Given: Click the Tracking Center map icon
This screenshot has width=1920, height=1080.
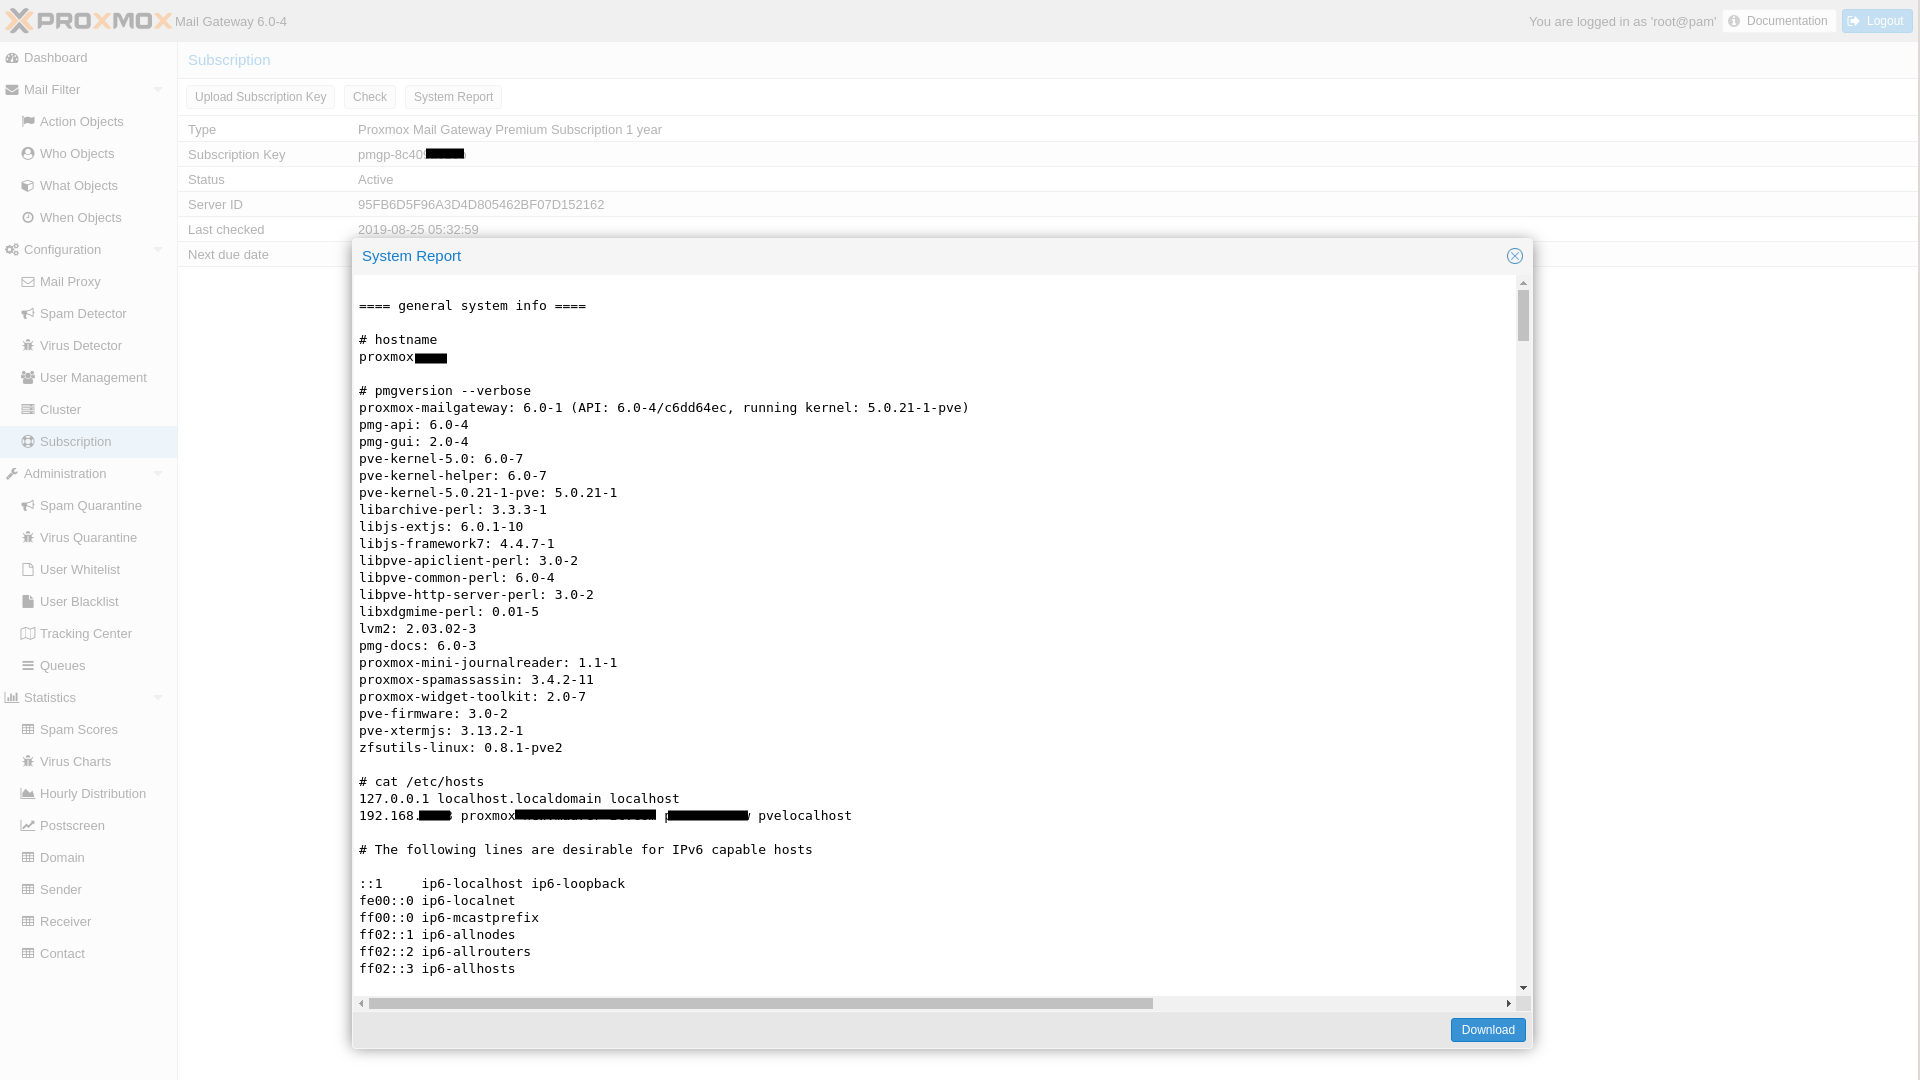Looking at the screenshot, I should click(28, 634).
